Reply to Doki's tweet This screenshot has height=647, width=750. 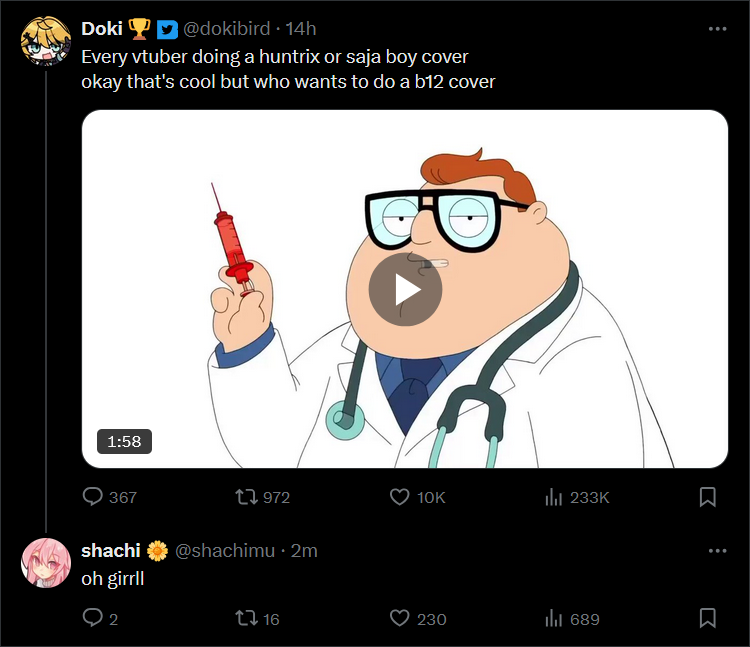[93, 497]
